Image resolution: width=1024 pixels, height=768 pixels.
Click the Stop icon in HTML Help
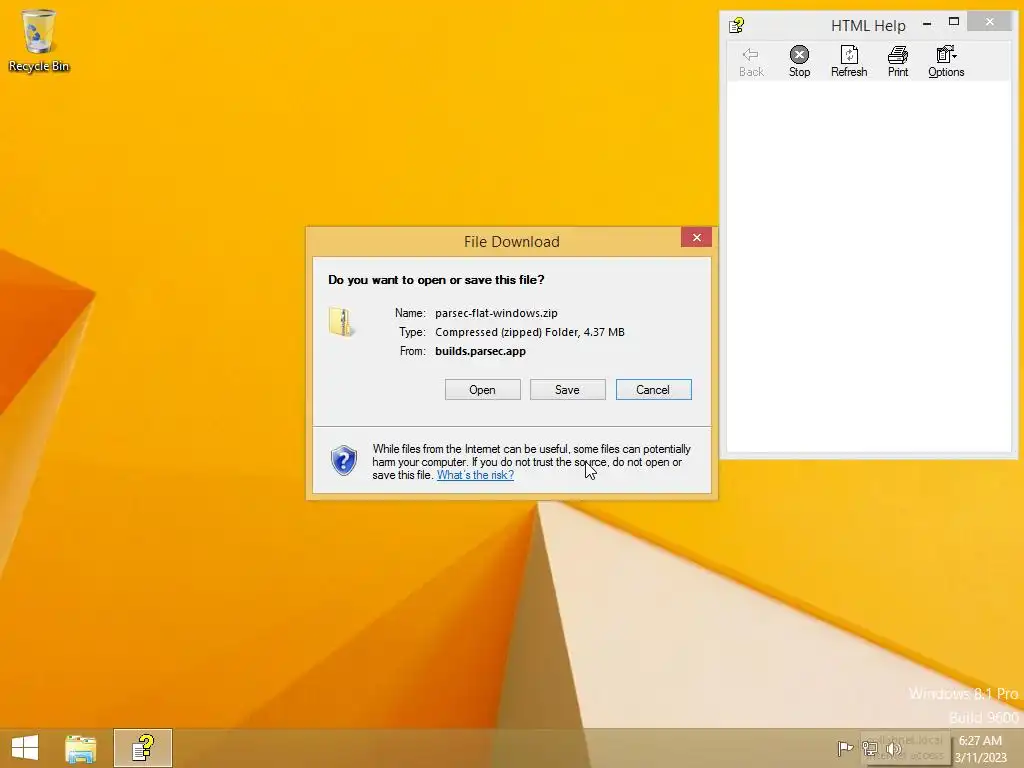point(799,61)
